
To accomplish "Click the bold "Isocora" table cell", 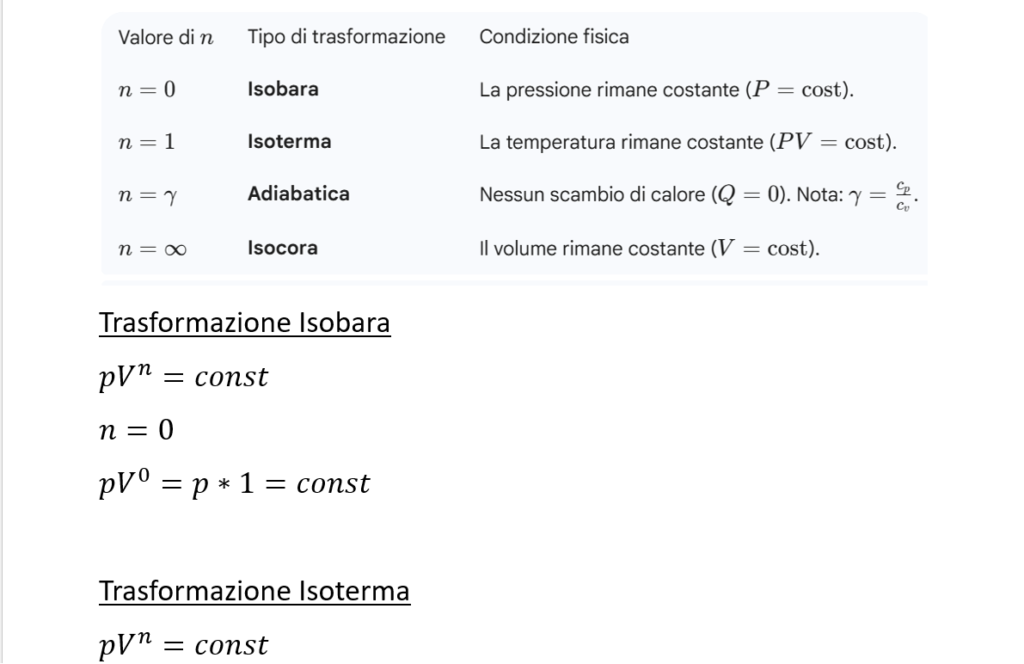I will click(x=282, y=248).
